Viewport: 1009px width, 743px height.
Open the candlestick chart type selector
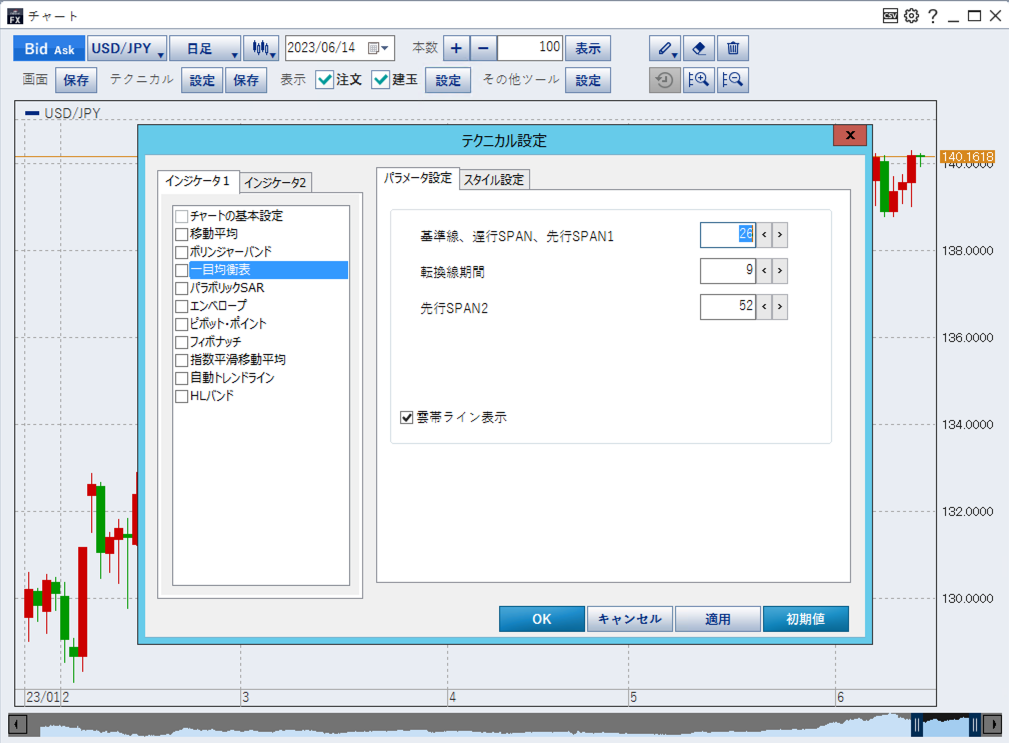pyautogui.click(x=262, y=48)
